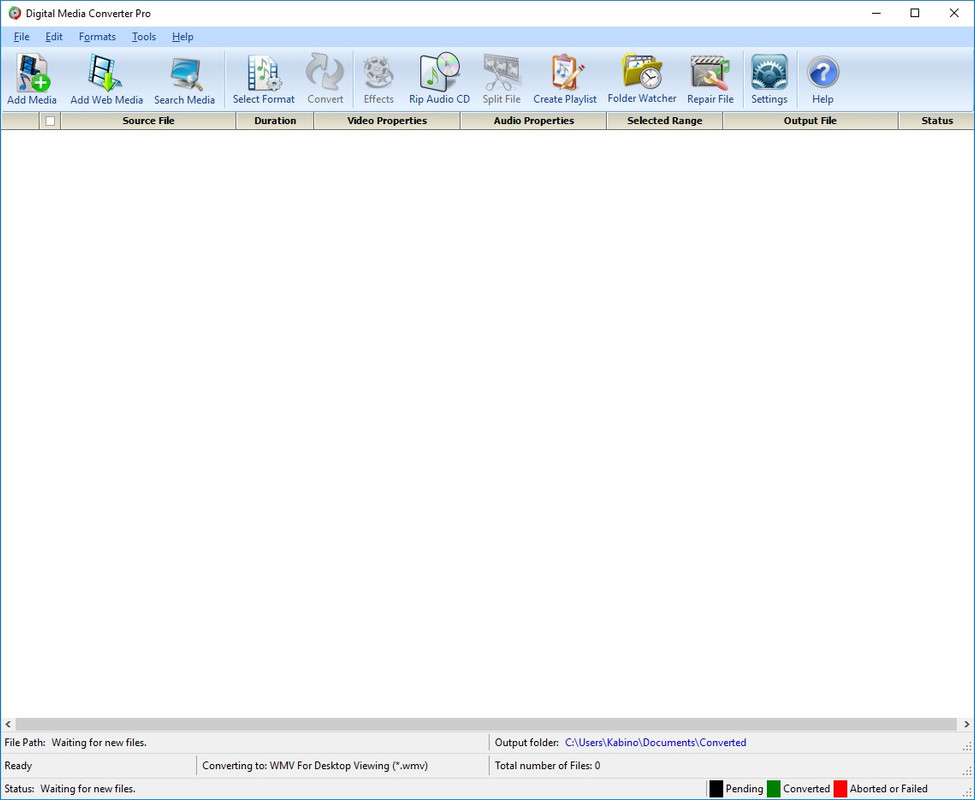
Task: Click the 'Converted' legend label
Action: click(x=806, y=789)
